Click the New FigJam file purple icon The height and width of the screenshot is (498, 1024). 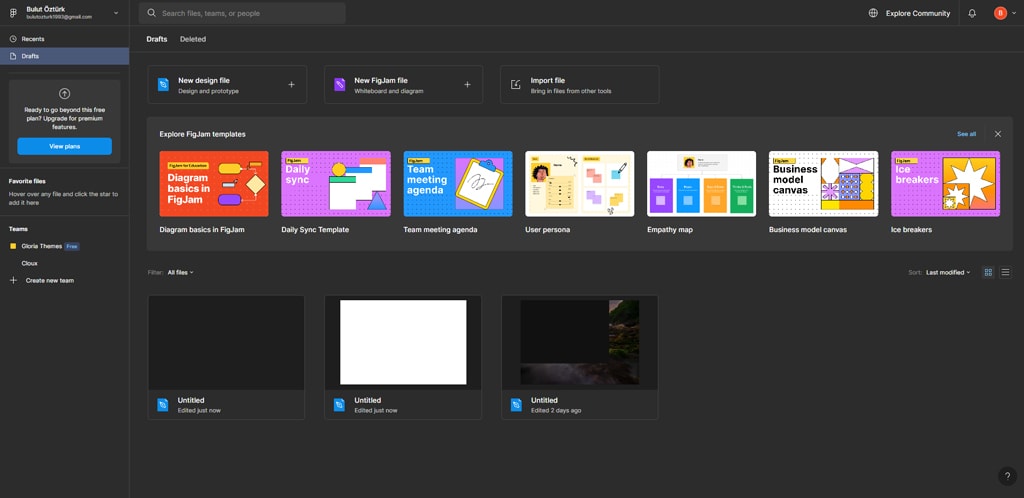(340, 84)
